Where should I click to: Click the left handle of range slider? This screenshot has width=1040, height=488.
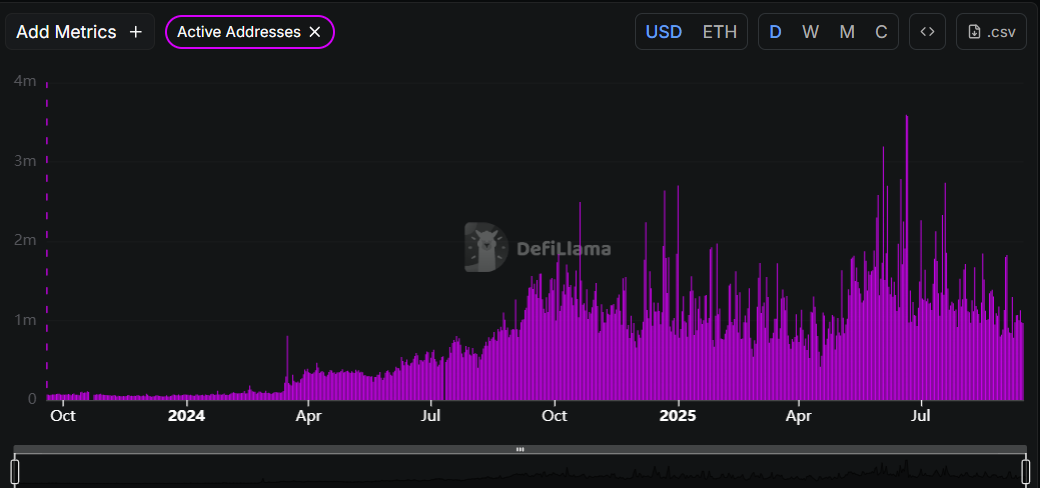click(15, 471)
